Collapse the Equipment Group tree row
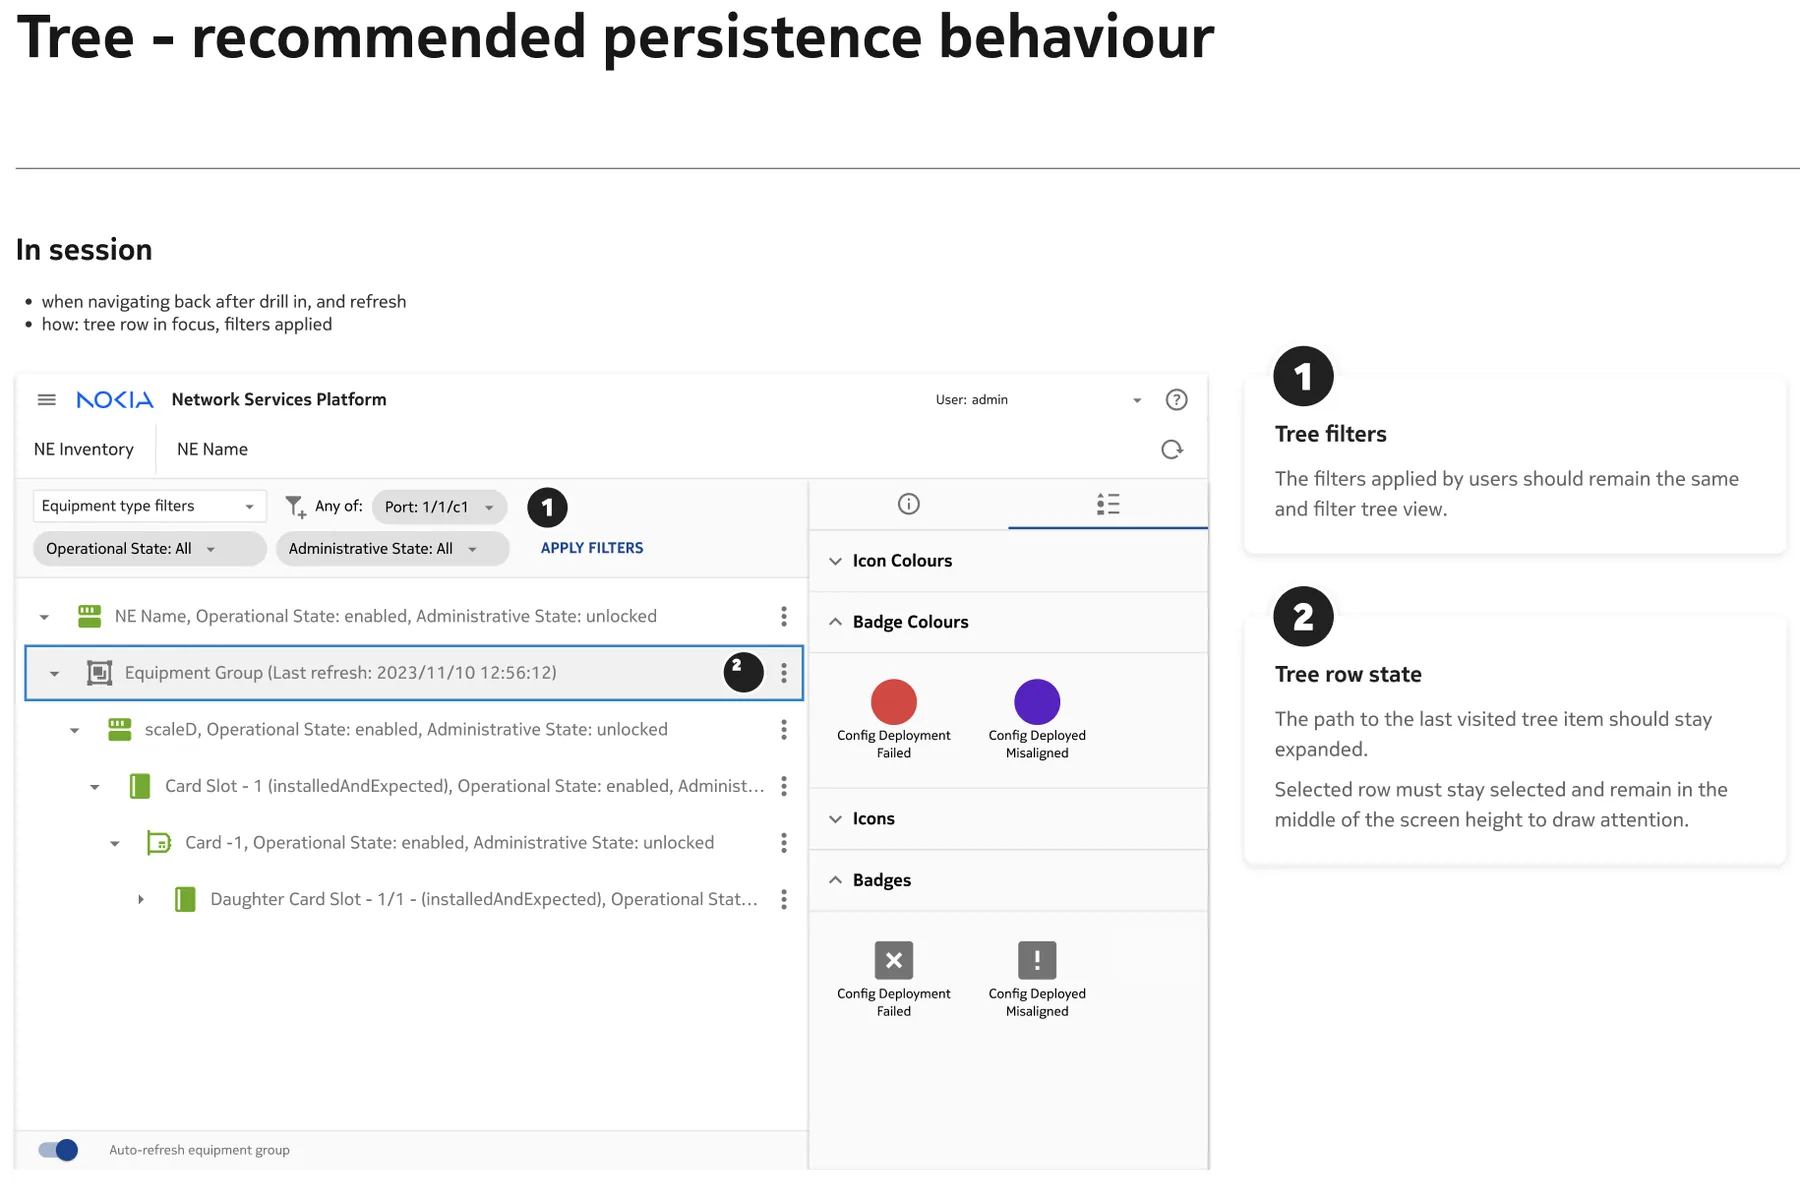Image resolution: width=1800 pixels, height=1202 pixels. (x=54, y=674)
